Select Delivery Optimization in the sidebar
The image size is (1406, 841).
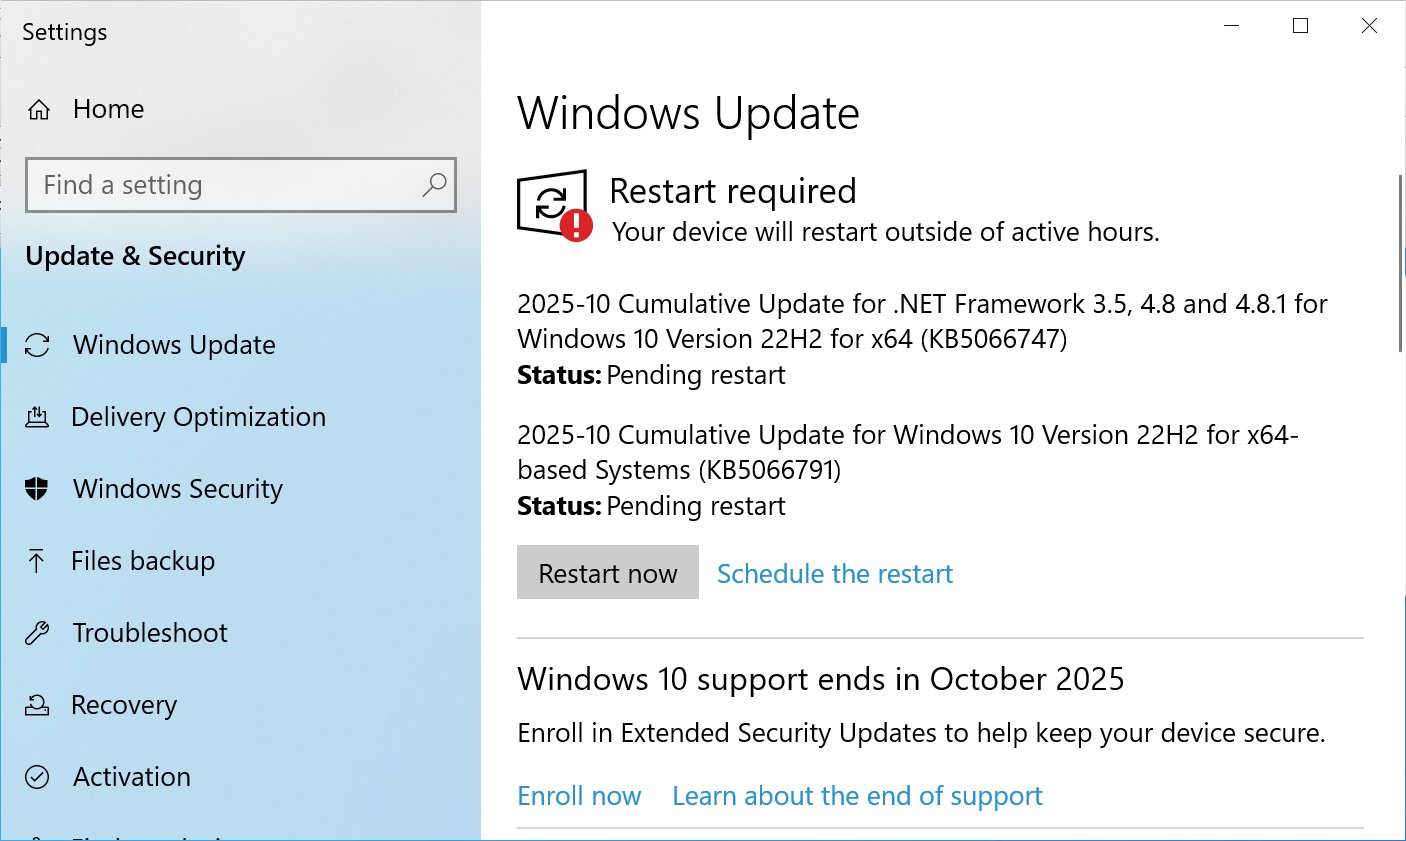tap(198, 417)
